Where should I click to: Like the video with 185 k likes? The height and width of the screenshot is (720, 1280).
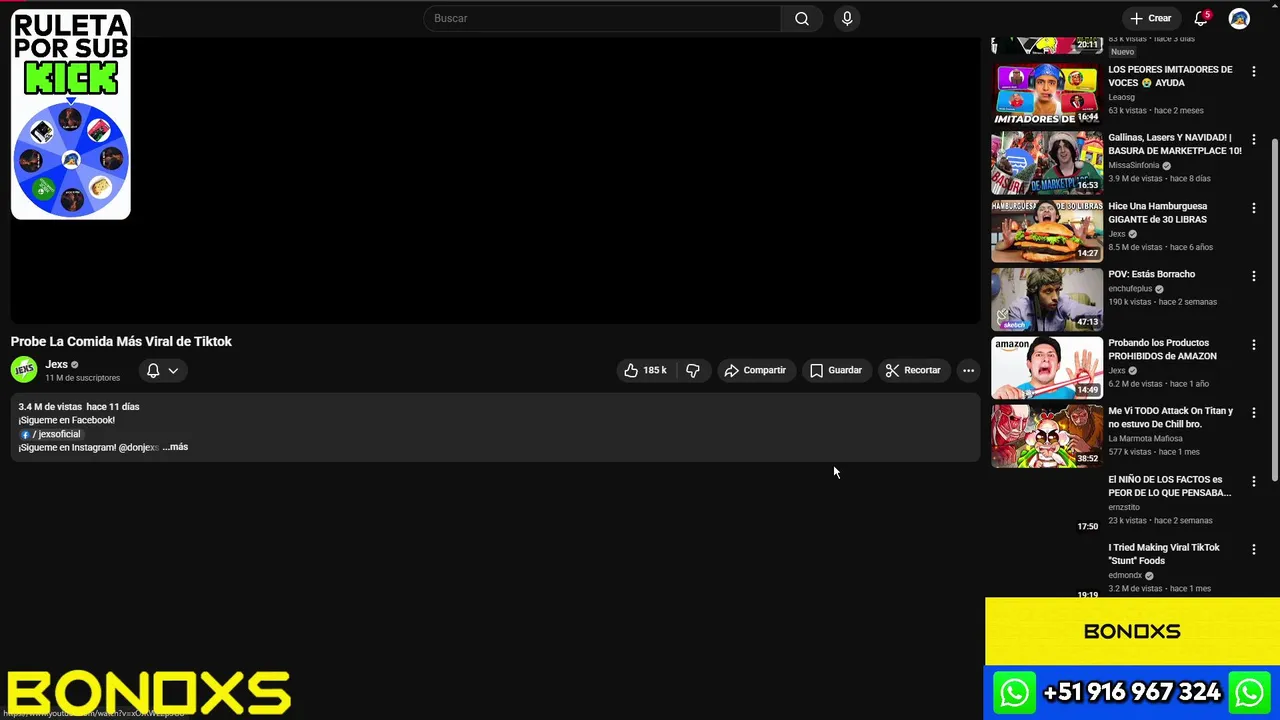click(x=645, y=370)
